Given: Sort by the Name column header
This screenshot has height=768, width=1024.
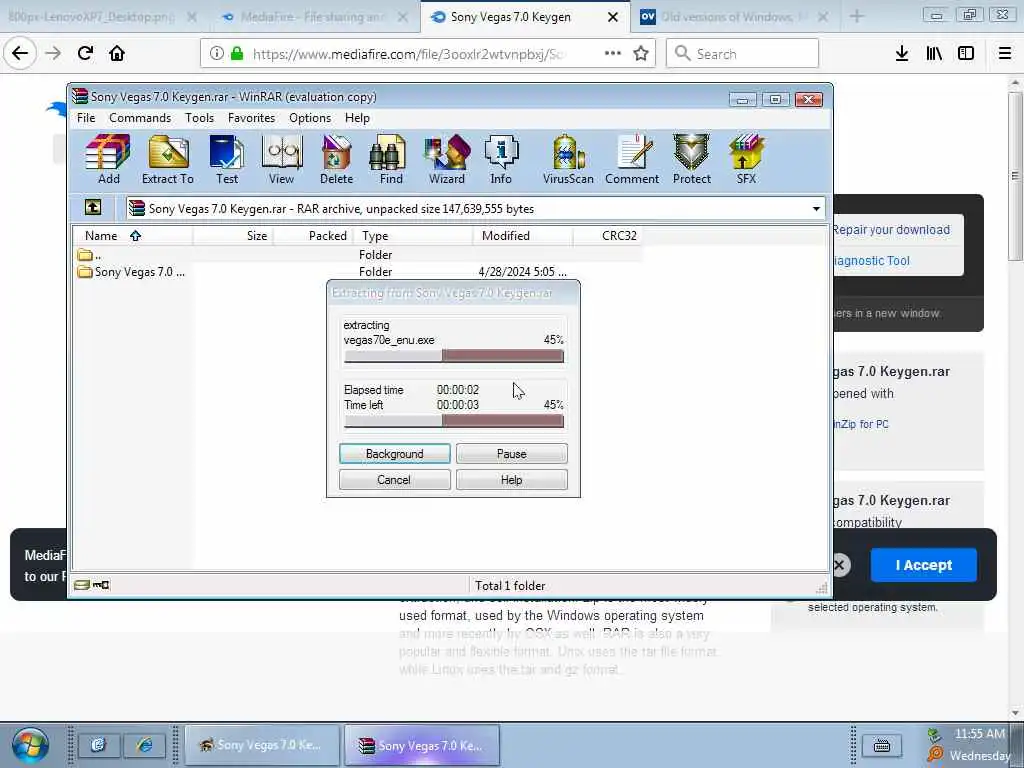Looking at the screenshot, I should [x=132, y=236].
